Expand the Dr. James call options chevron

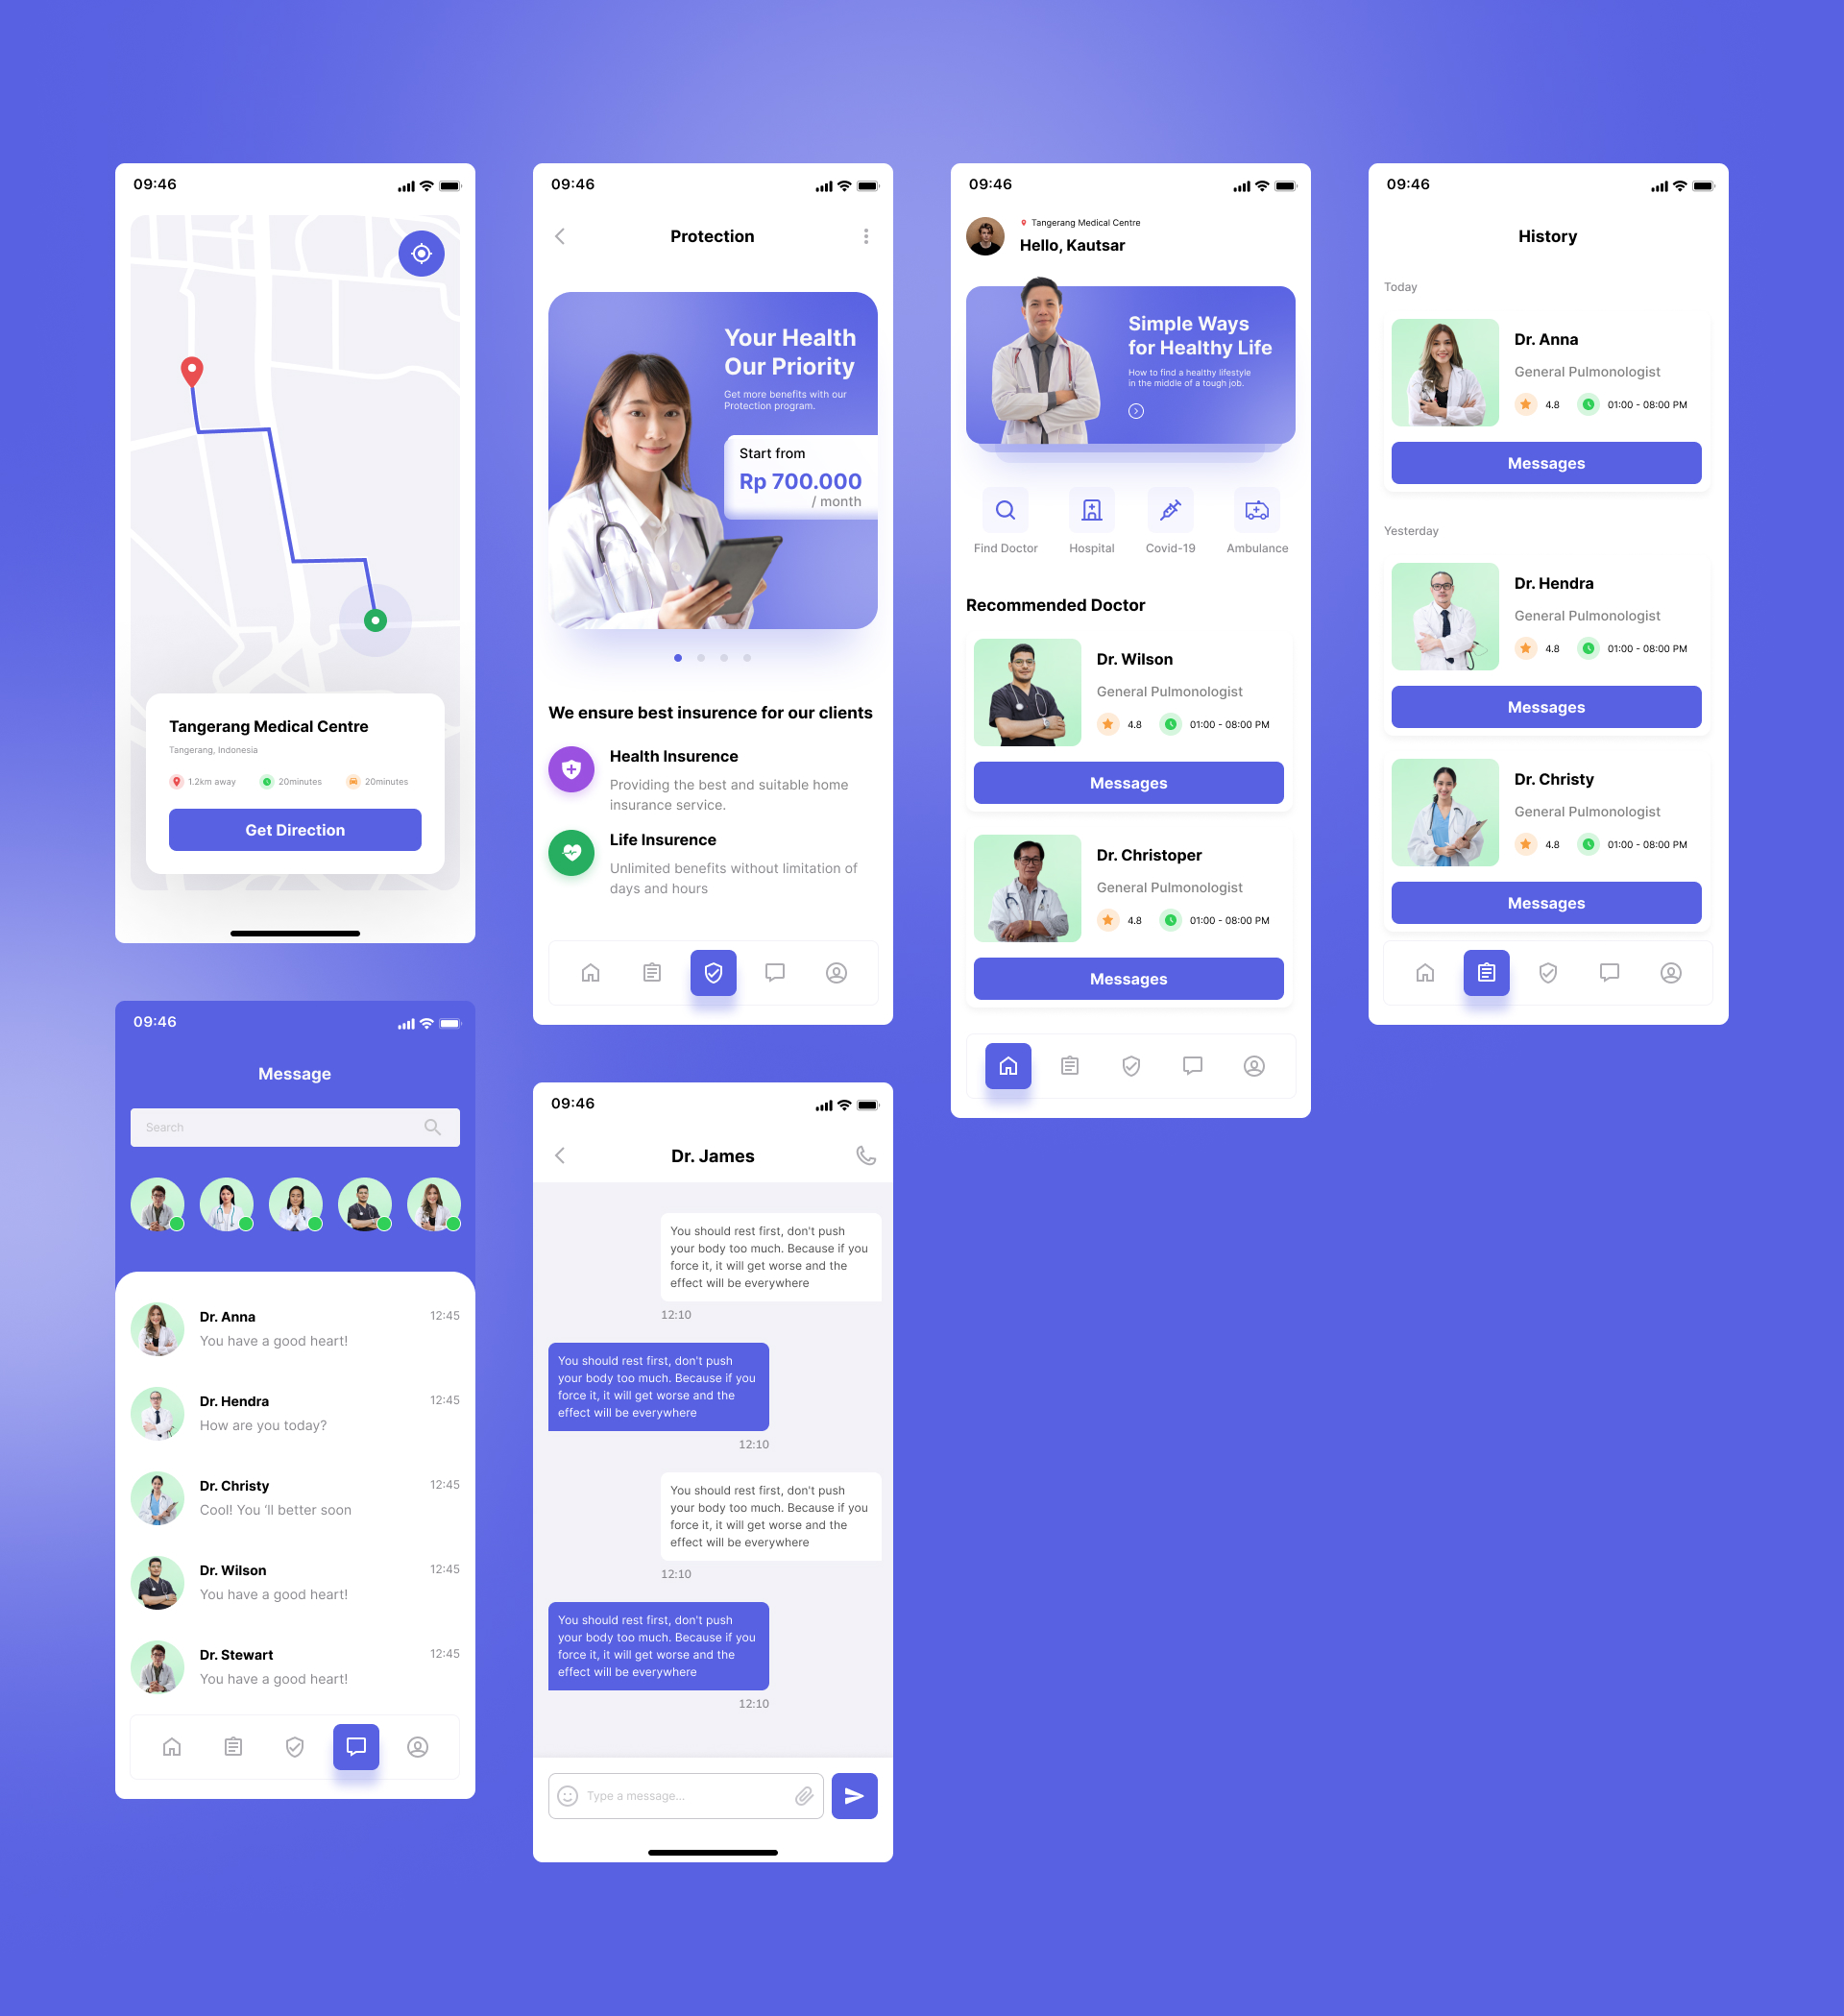(x=864, y=1154)
